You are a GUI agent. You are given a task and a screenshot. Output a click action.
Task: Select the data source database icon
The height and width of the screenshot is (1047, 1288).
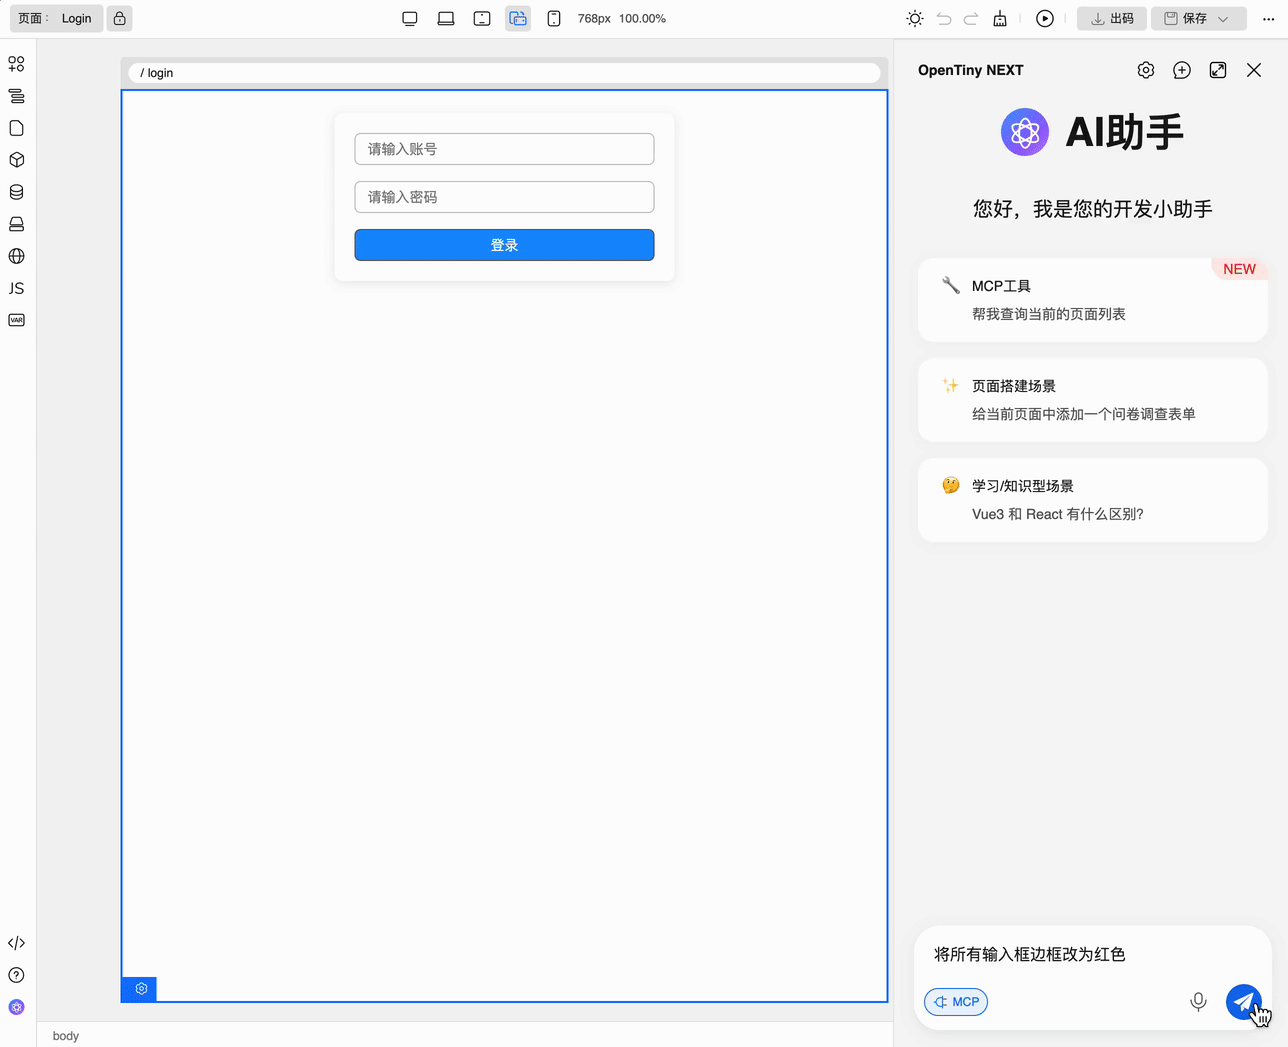coord(16,191)
